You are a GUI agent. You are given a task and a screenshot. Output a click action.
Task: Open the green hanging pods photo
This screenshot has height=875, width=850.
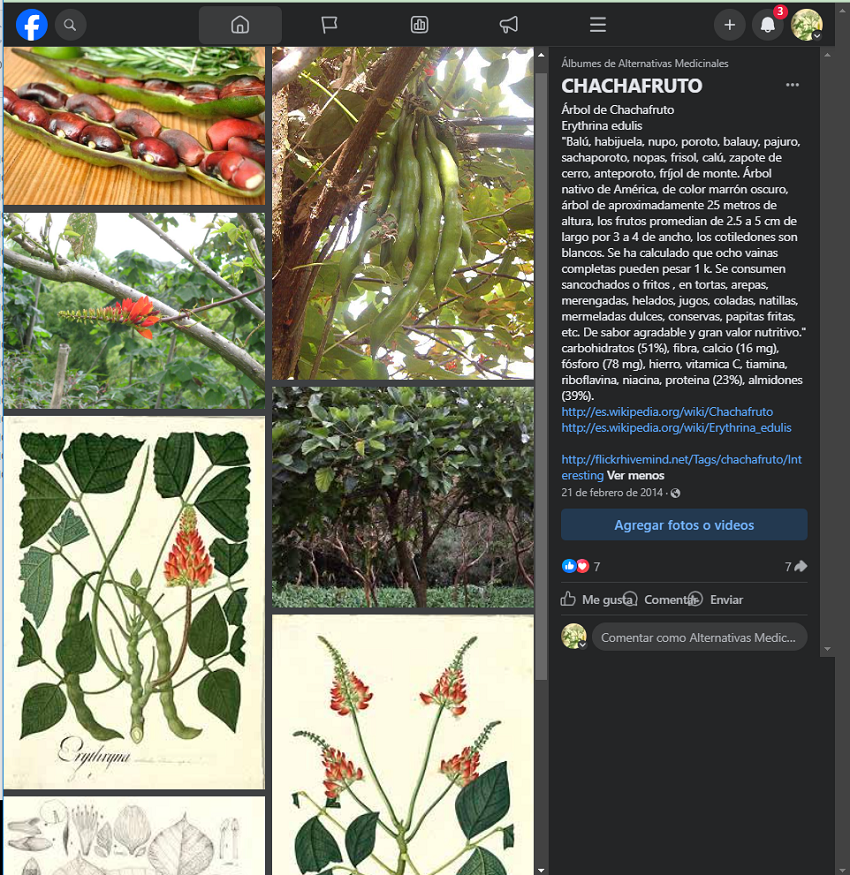coord(403,213)
